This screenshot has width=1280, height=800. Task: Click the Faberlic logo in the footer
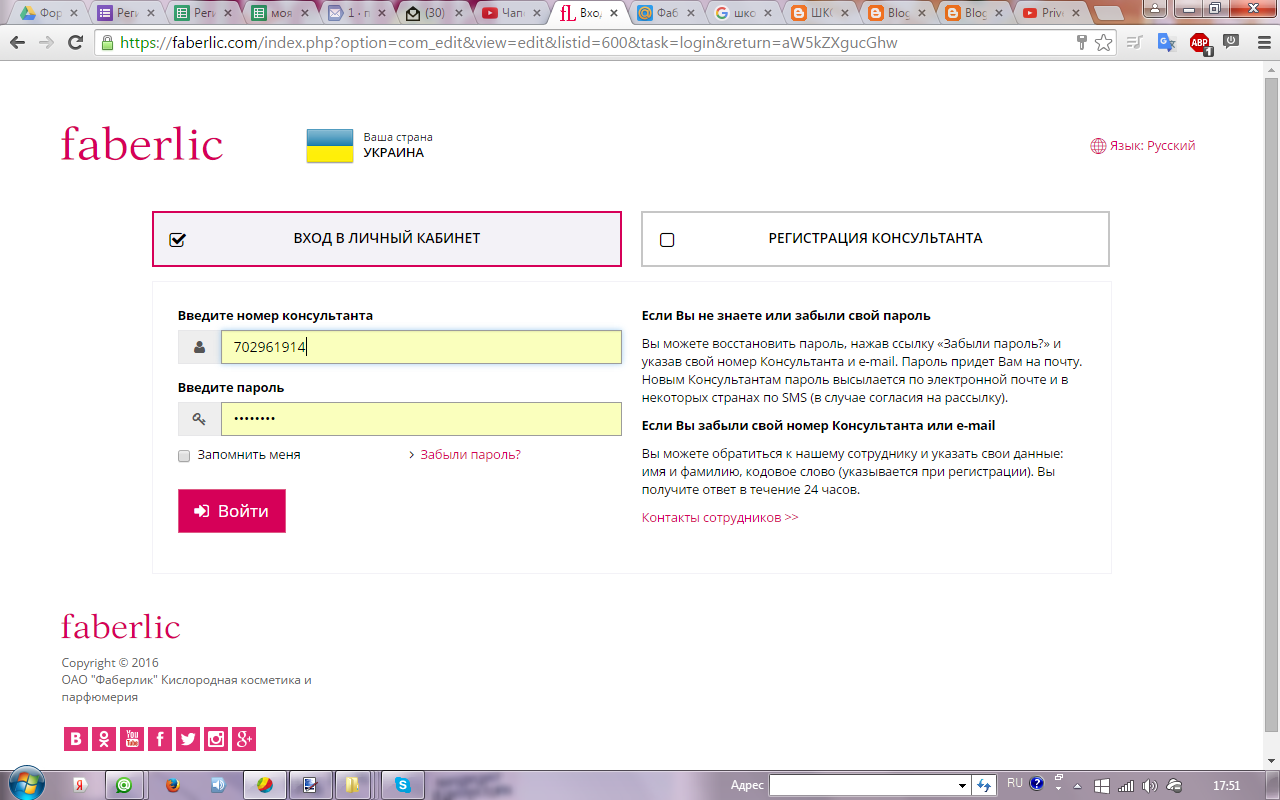coord(121,627)
